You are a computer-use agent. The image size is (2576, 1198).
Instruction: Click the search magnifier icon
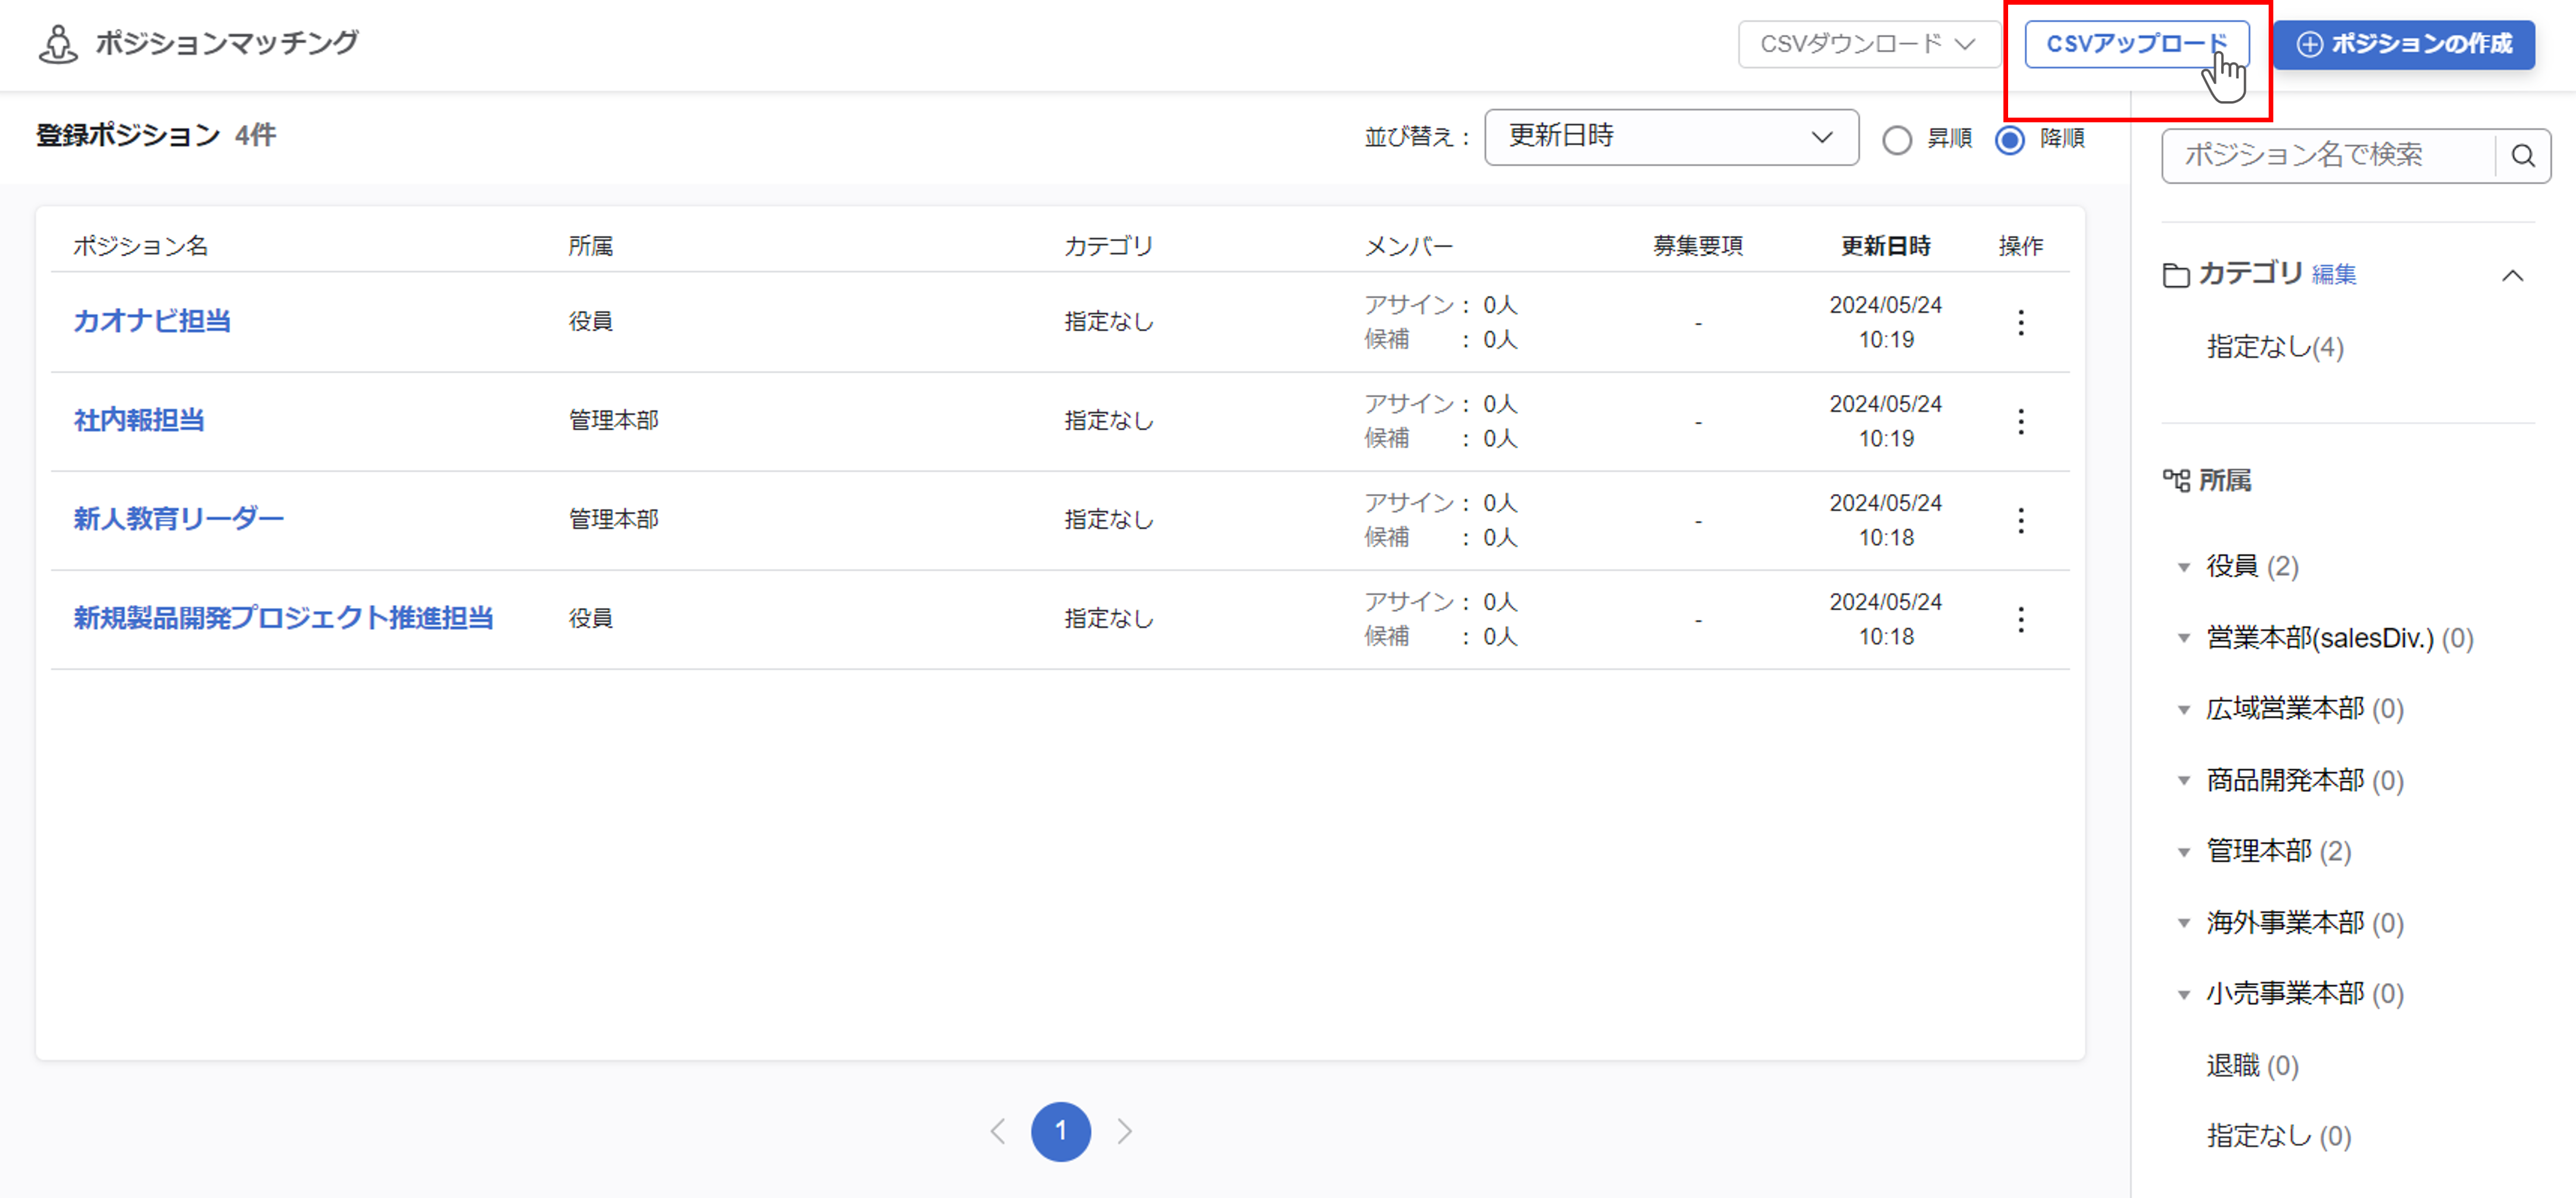(x=2522, y=156)
